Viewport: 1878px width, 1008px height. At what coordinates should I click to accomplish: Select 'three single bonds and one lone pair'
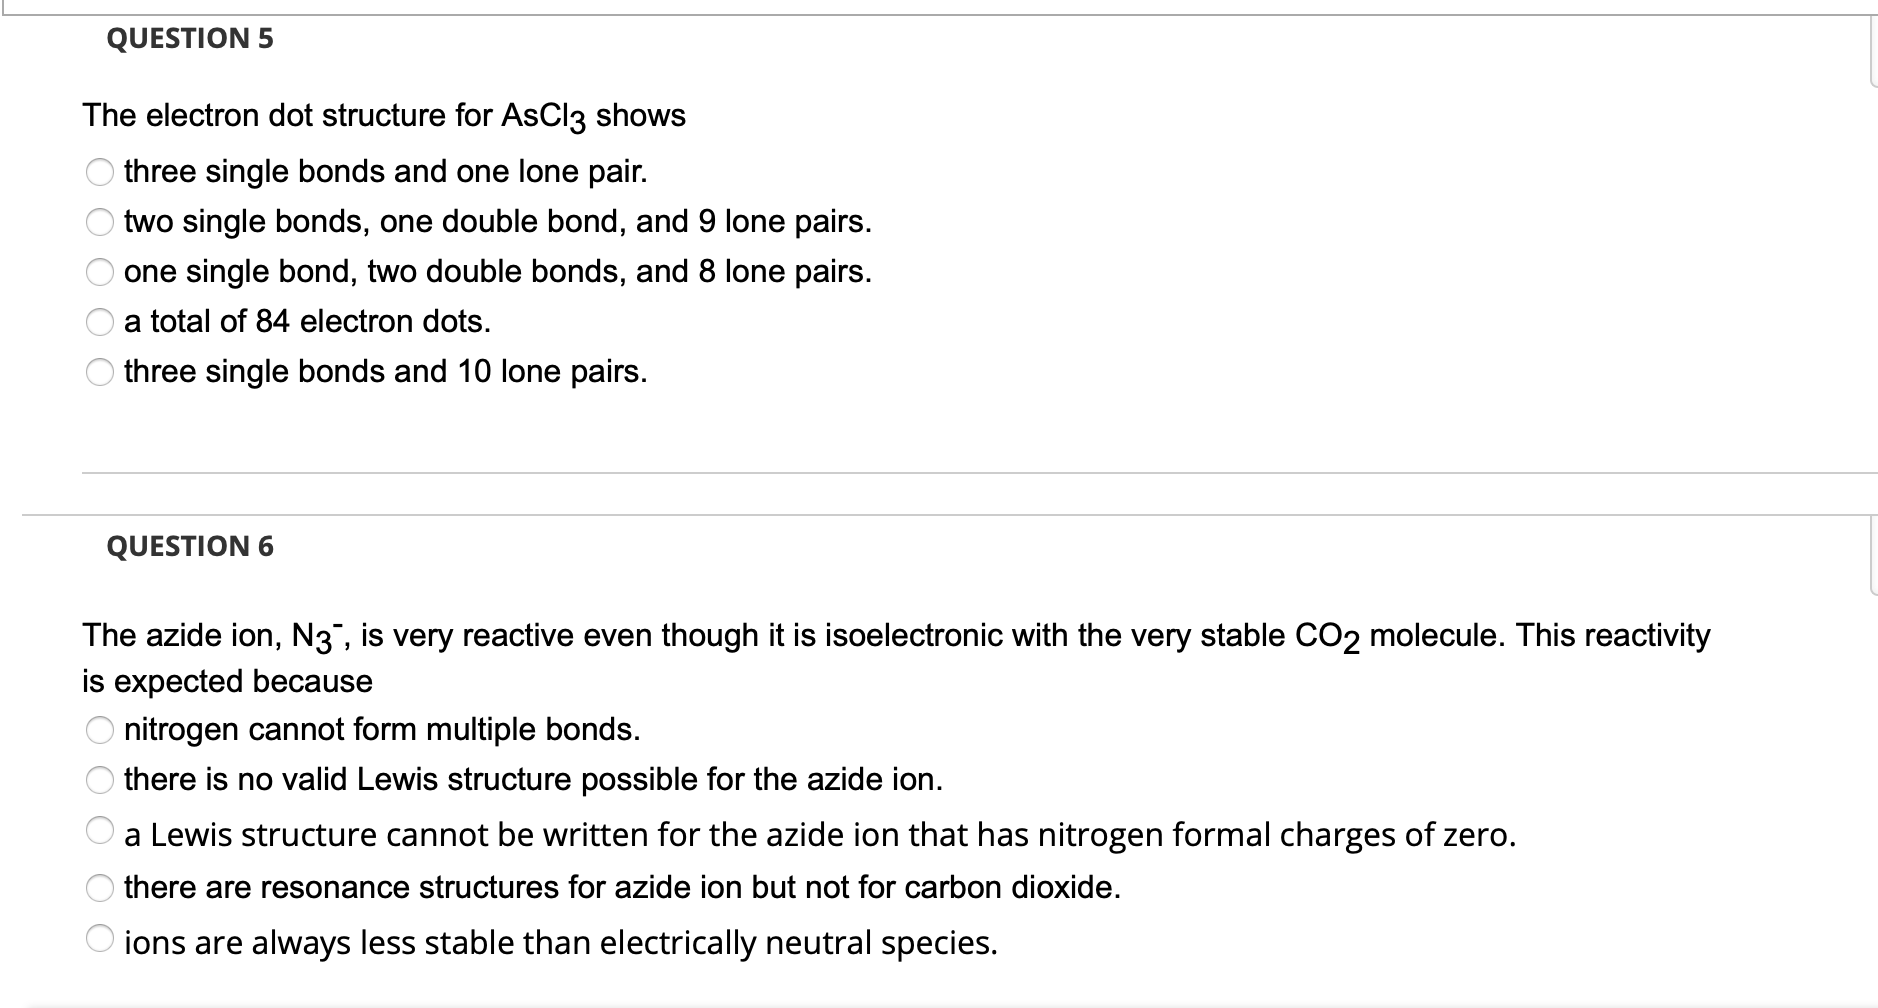coord(100,173)
